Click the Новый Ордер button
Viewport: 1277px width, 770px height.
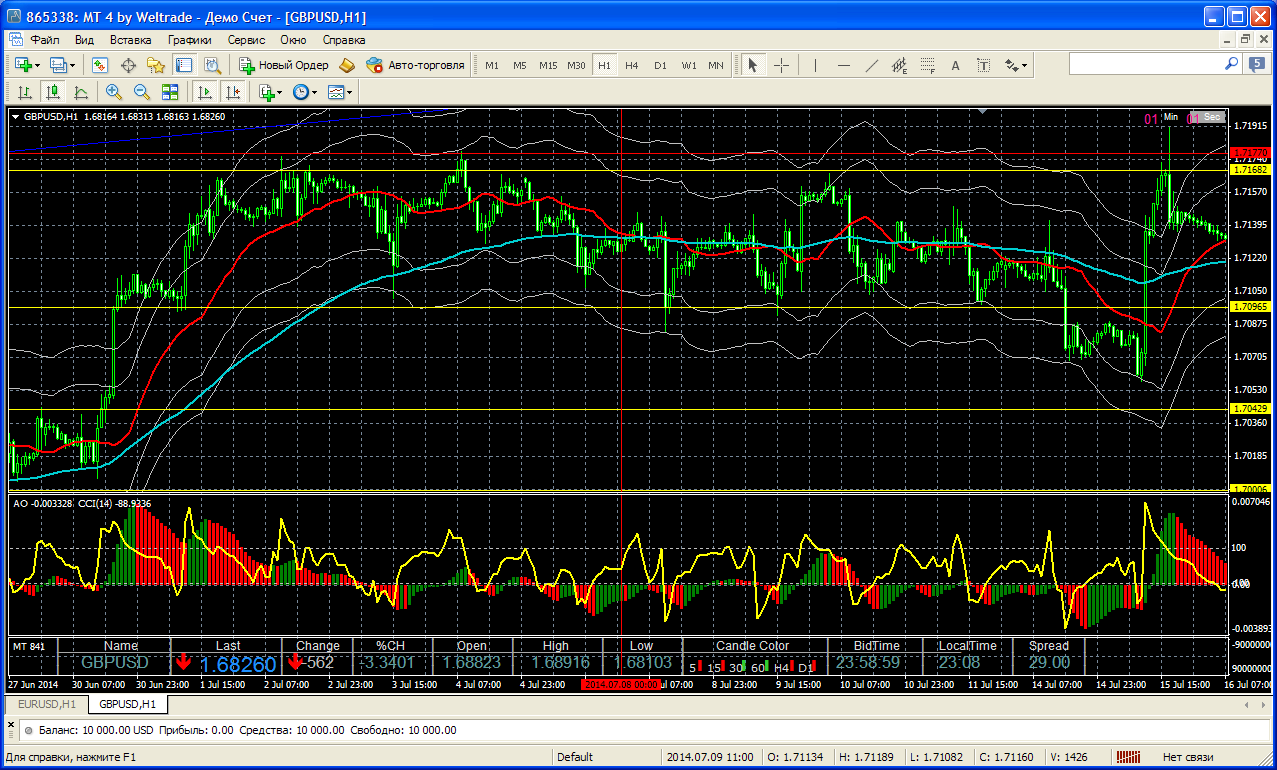point(284,65)
